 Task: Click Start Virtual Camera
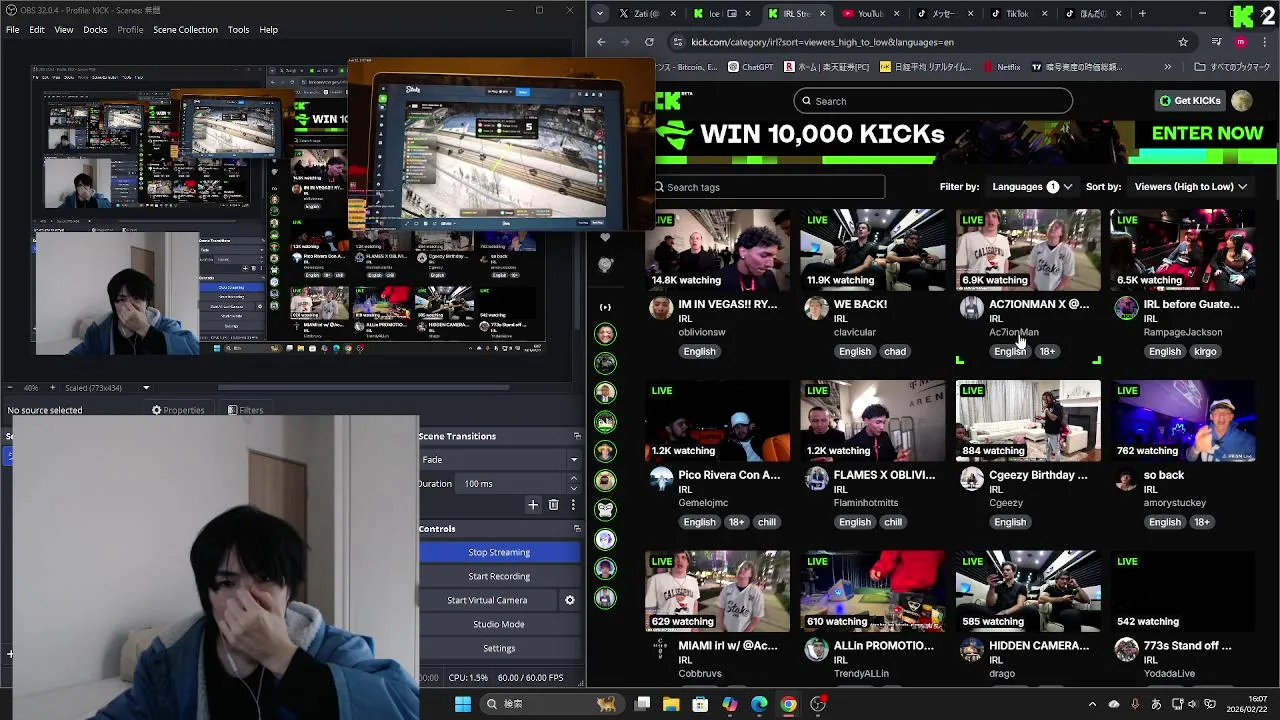point(487,600)
